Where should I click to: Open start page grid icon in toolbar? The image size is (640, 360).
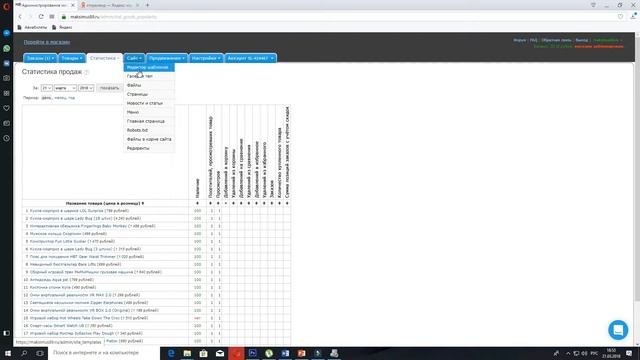pyautogui.click(x=52, y=17)
